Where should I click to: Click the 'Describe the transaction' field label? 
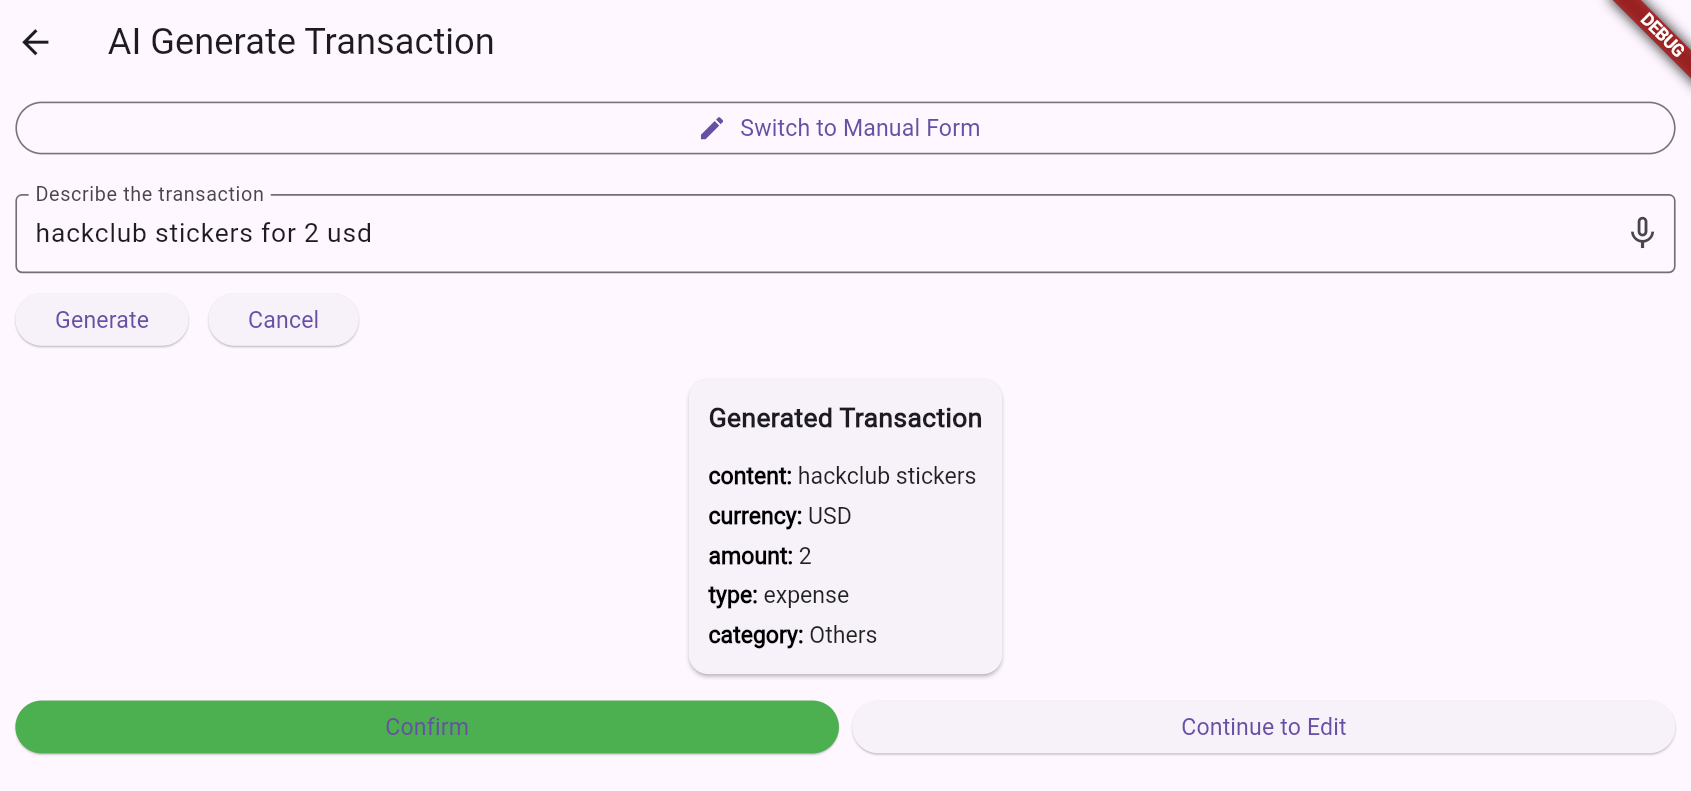(150, 194)
